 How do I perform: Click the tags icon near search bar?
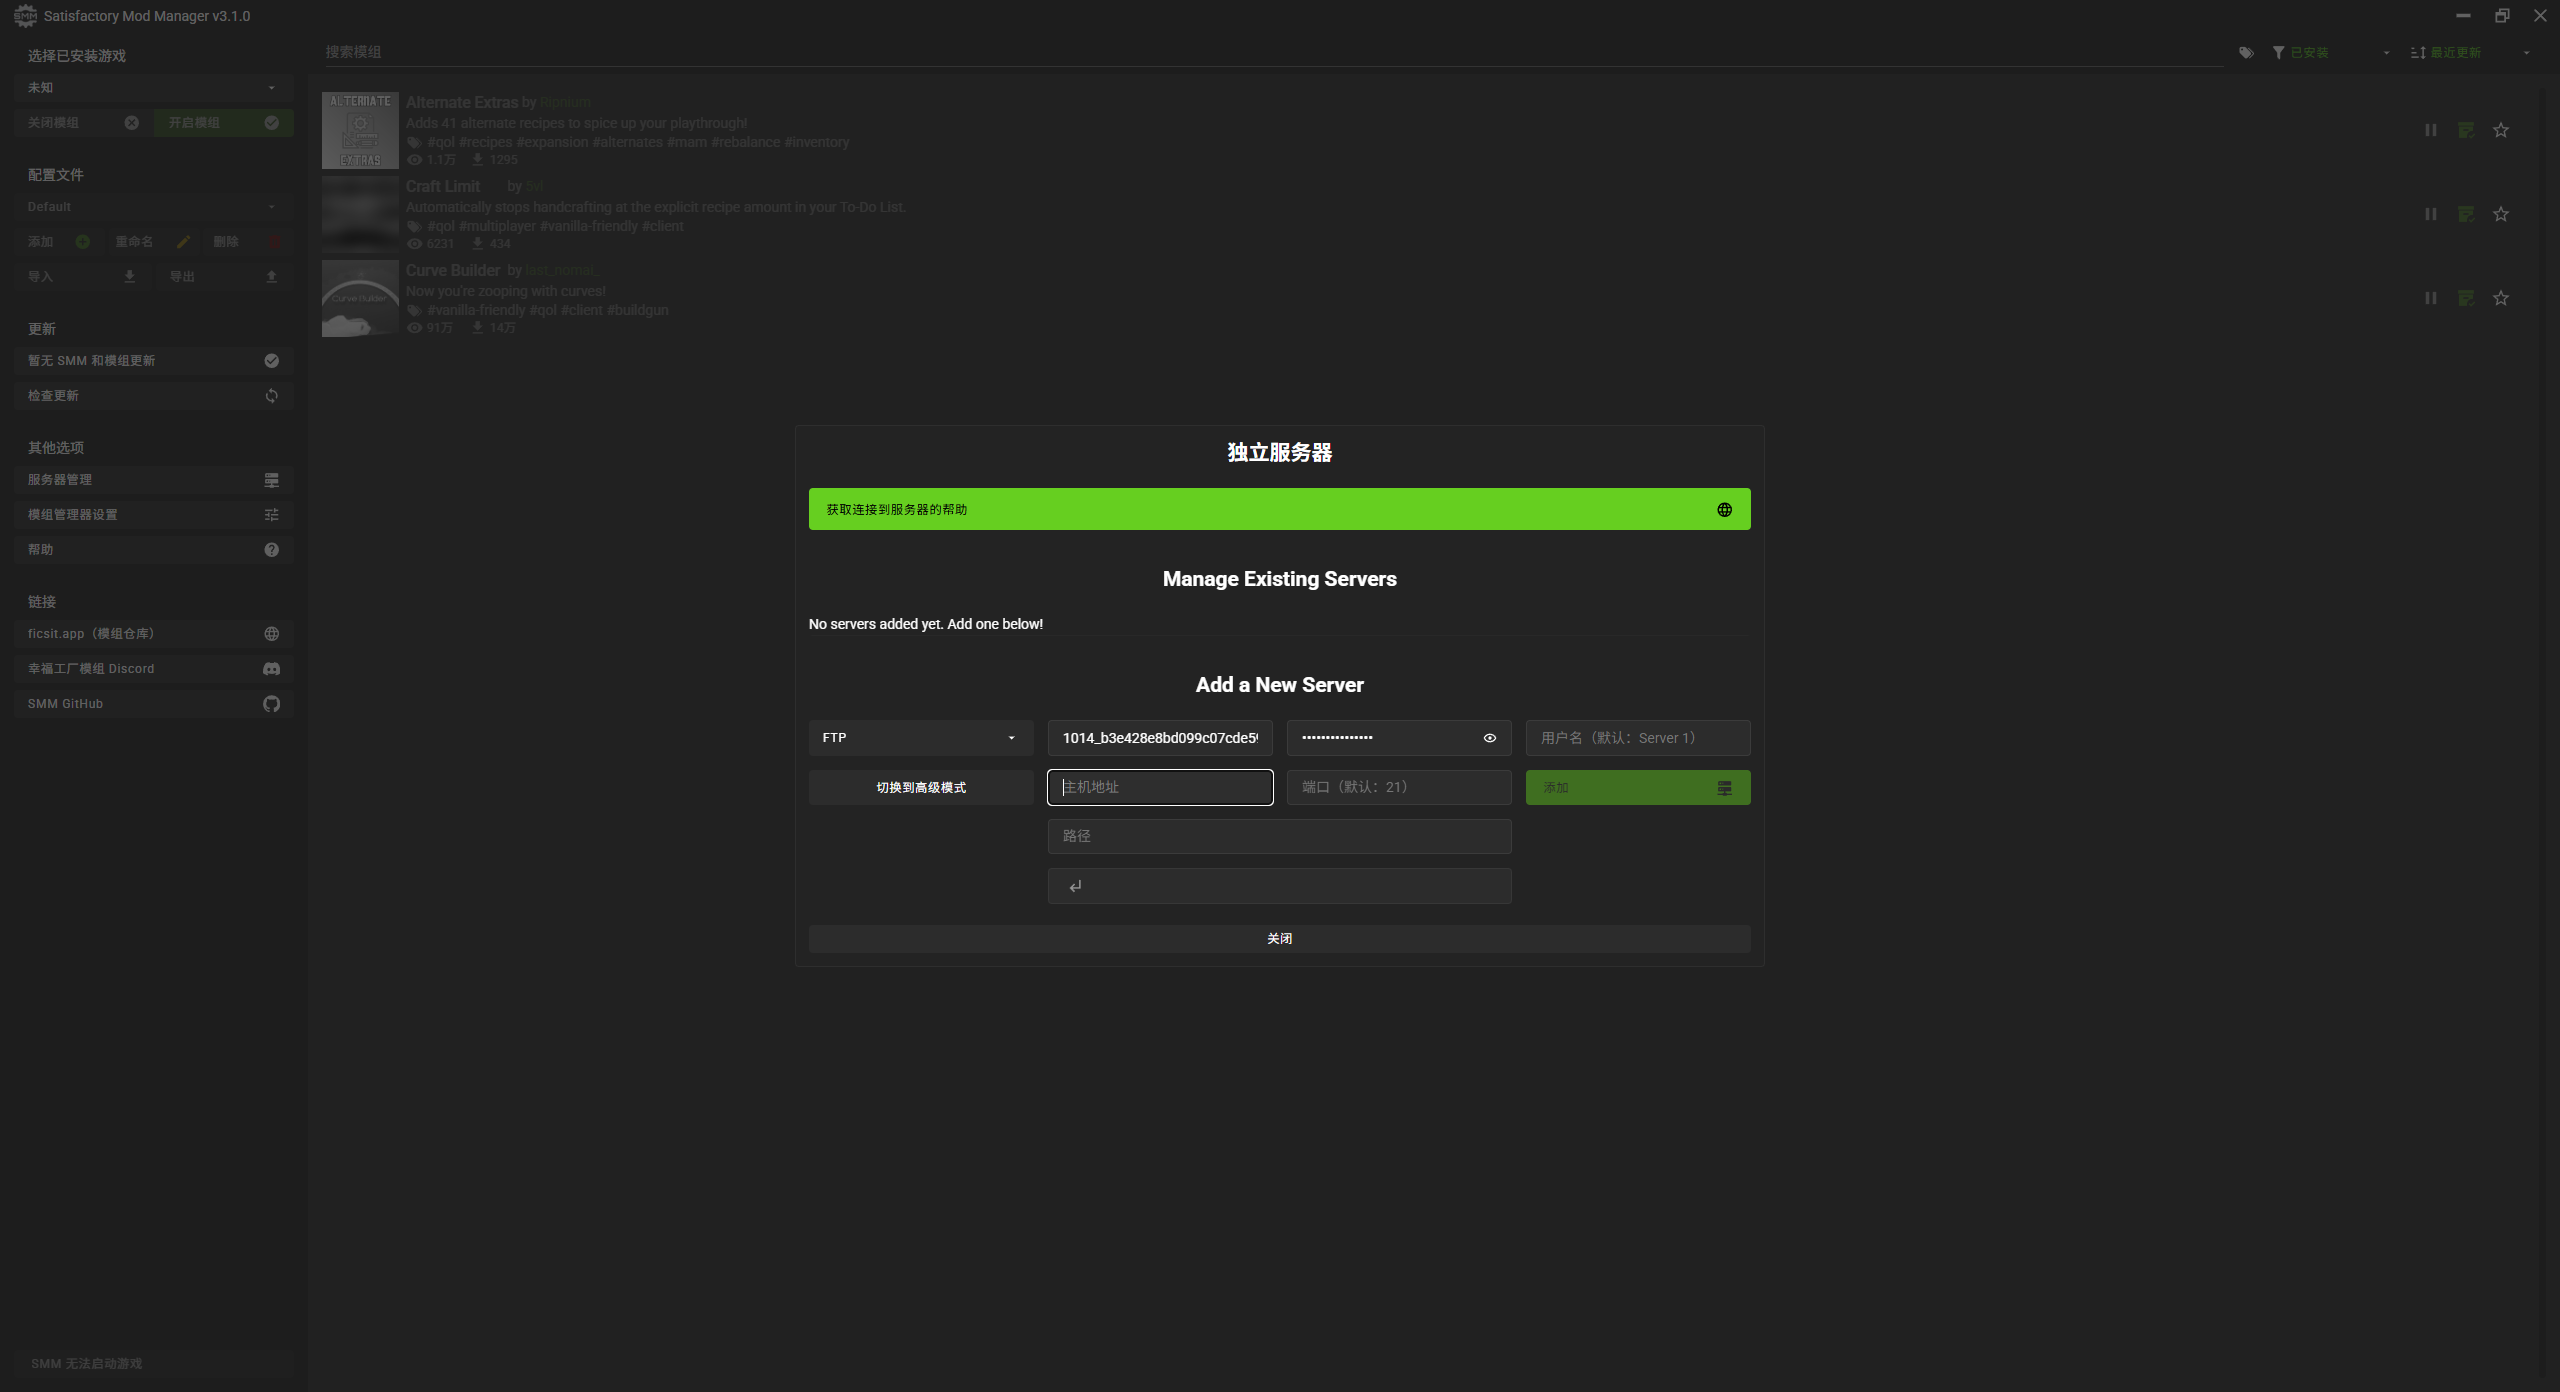coord(2246,53)
